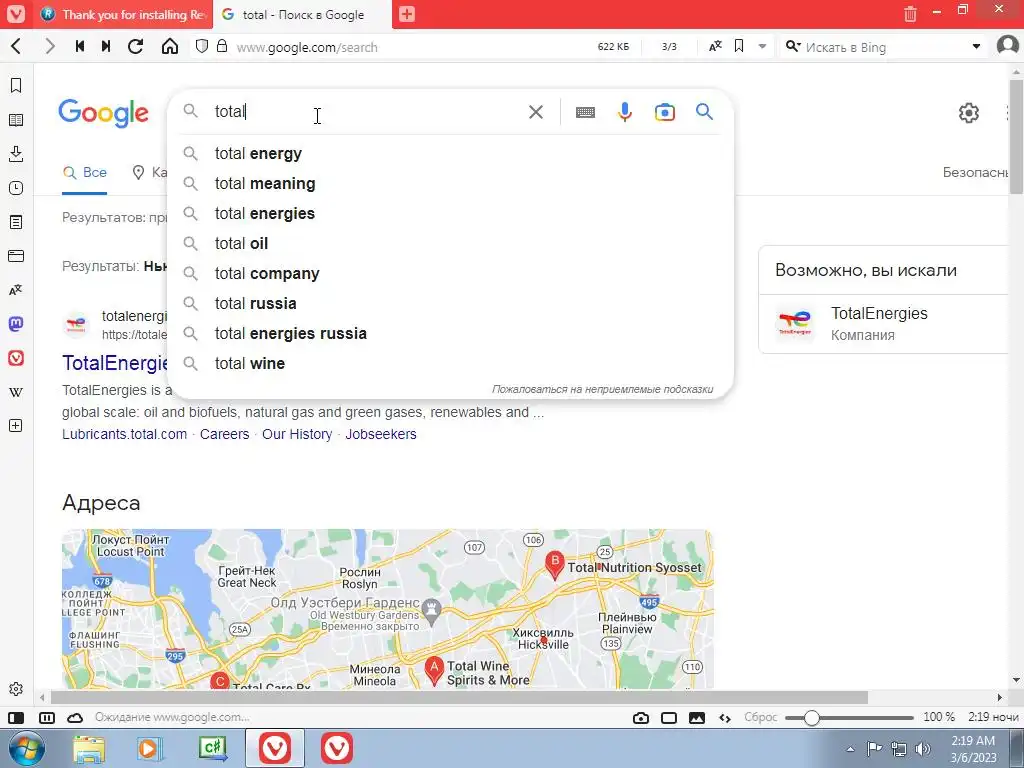Image resolution: width=1024 pixels, height=768 pixels.
Task: Open History panel clock icon
Action: (x=16, y=188)
